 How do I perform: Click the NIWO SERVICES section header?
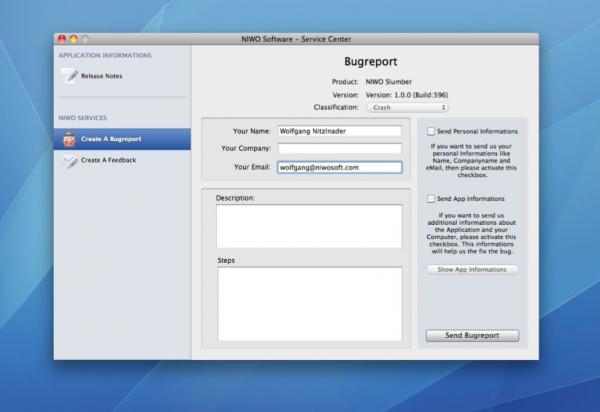(83, 118)
